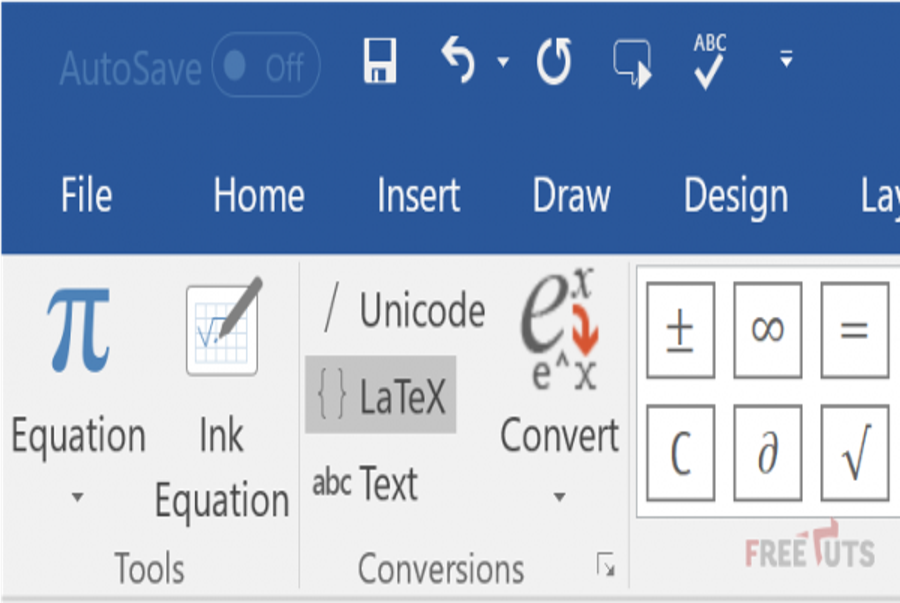Image resolution: width=900 pixels, height=603 pixels.
Task: Insert an equation using the Pi icon
Action: click(x=79, y=330)
